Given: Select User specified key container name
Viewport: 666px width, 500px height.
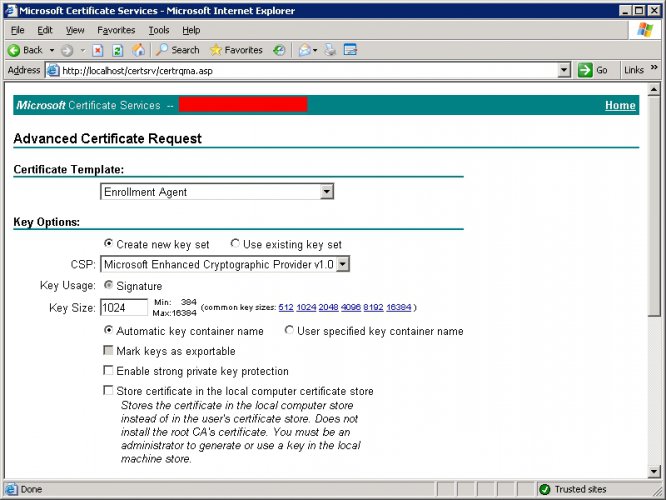Looking at the screenshot, I should point(289,330).
